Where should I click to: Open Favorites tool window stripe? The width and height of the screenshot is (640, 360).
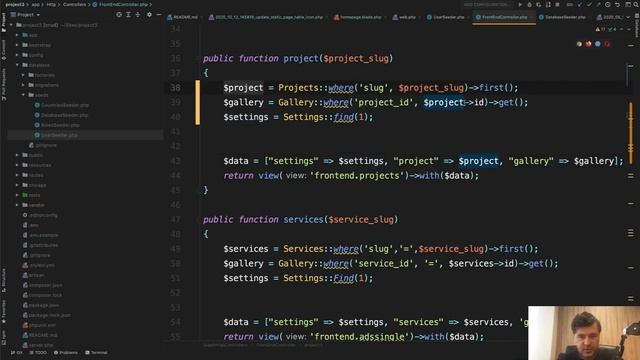[4, 312]
